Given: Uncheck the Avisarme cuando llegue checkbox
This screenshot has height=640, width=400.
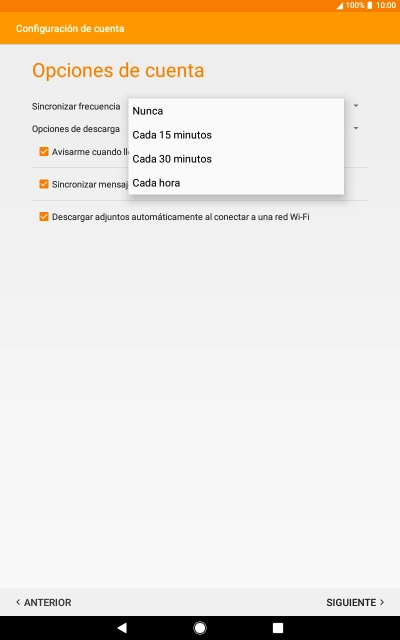Looking at the screenshot, I should [44, 151].
